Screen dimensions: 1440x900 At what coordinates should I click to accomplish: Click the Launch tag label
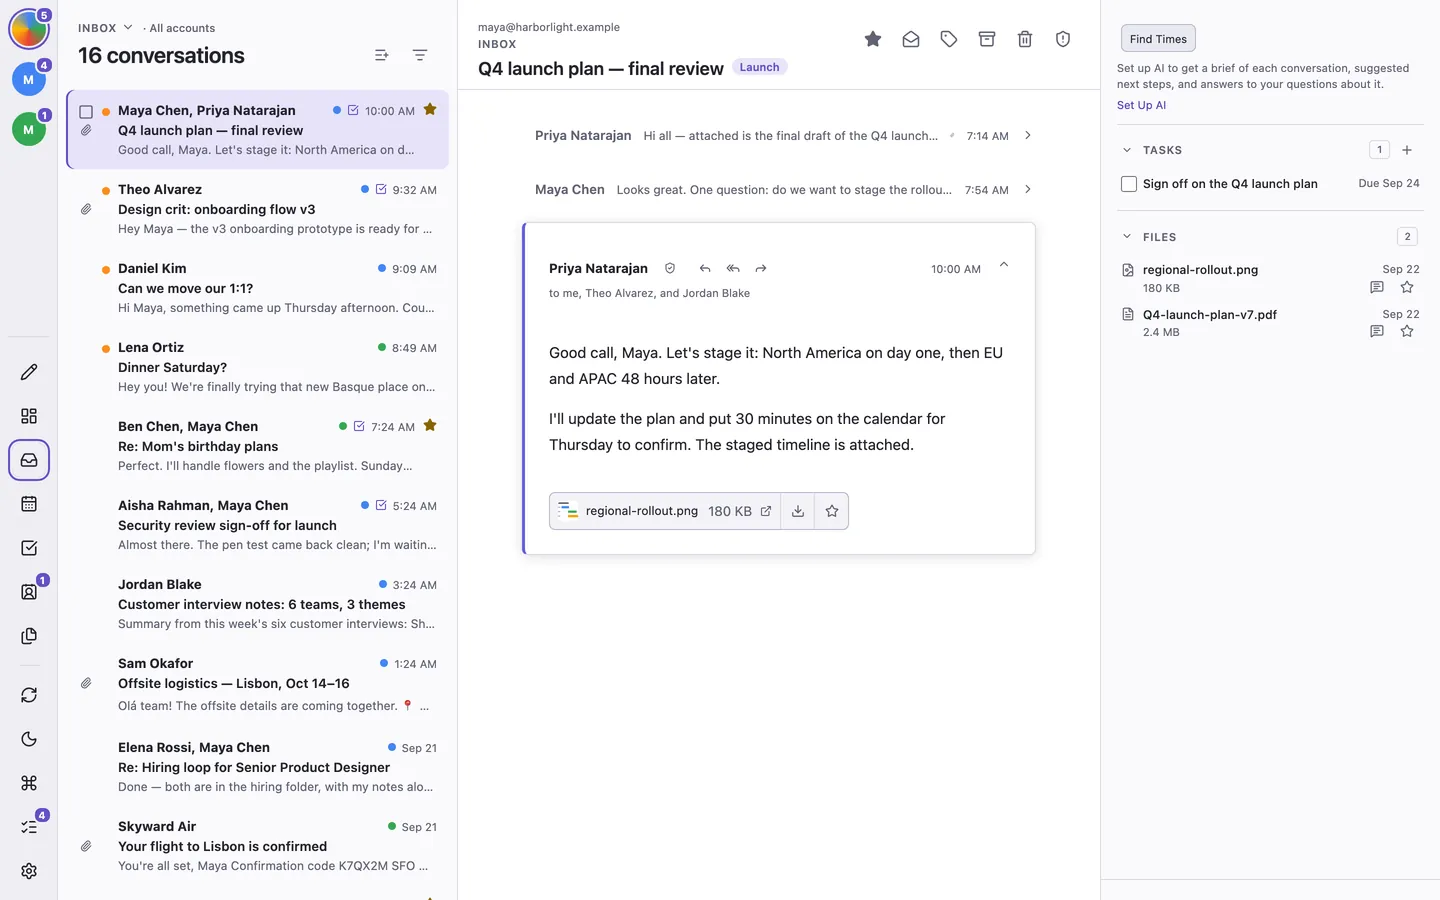point(759,67)
